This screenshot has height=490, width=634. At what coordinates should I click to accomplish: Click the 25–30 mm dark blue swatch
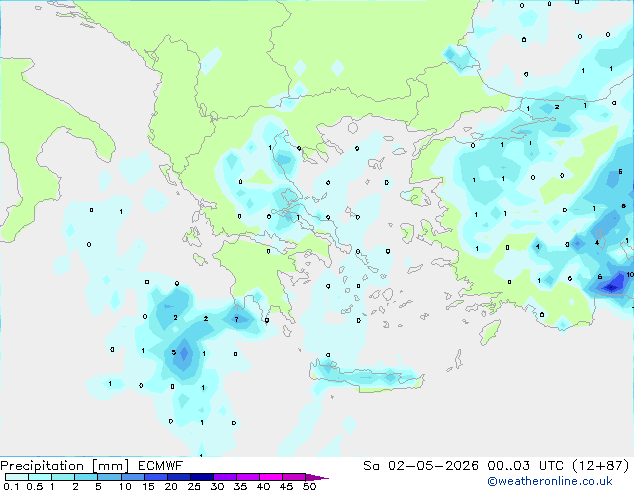pyautogui.click(x=201, y=477)
